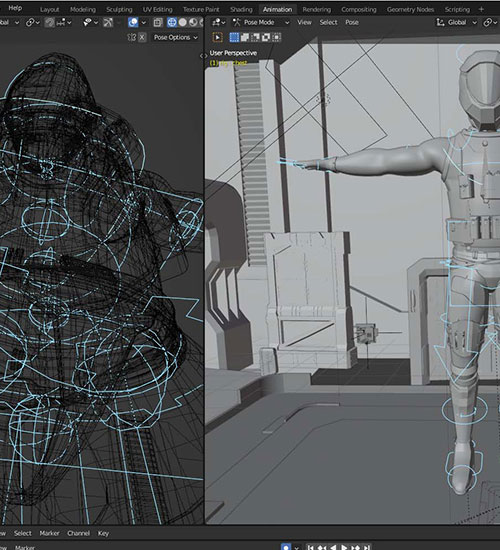Open the Pose Options dropdown
This screenshot has width=500, height=550.
tap(175, 38)
